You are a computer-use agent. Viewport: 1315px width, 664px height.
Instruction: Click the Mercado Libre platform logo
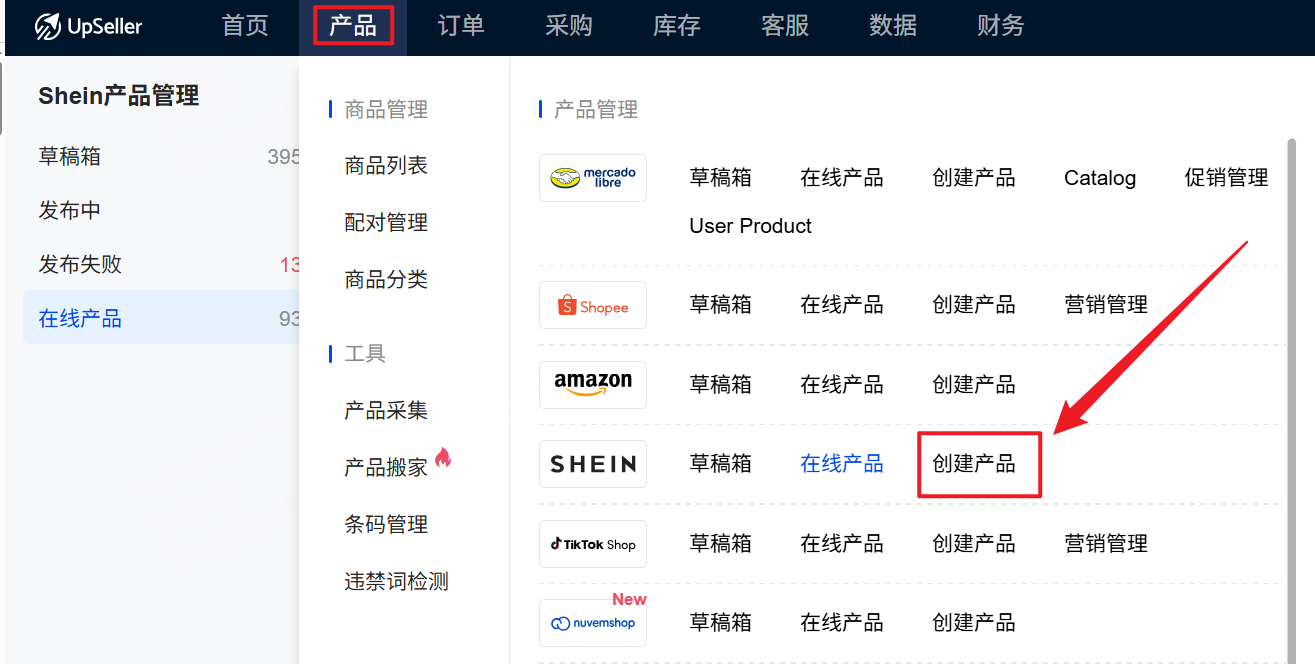click(593, 178)
